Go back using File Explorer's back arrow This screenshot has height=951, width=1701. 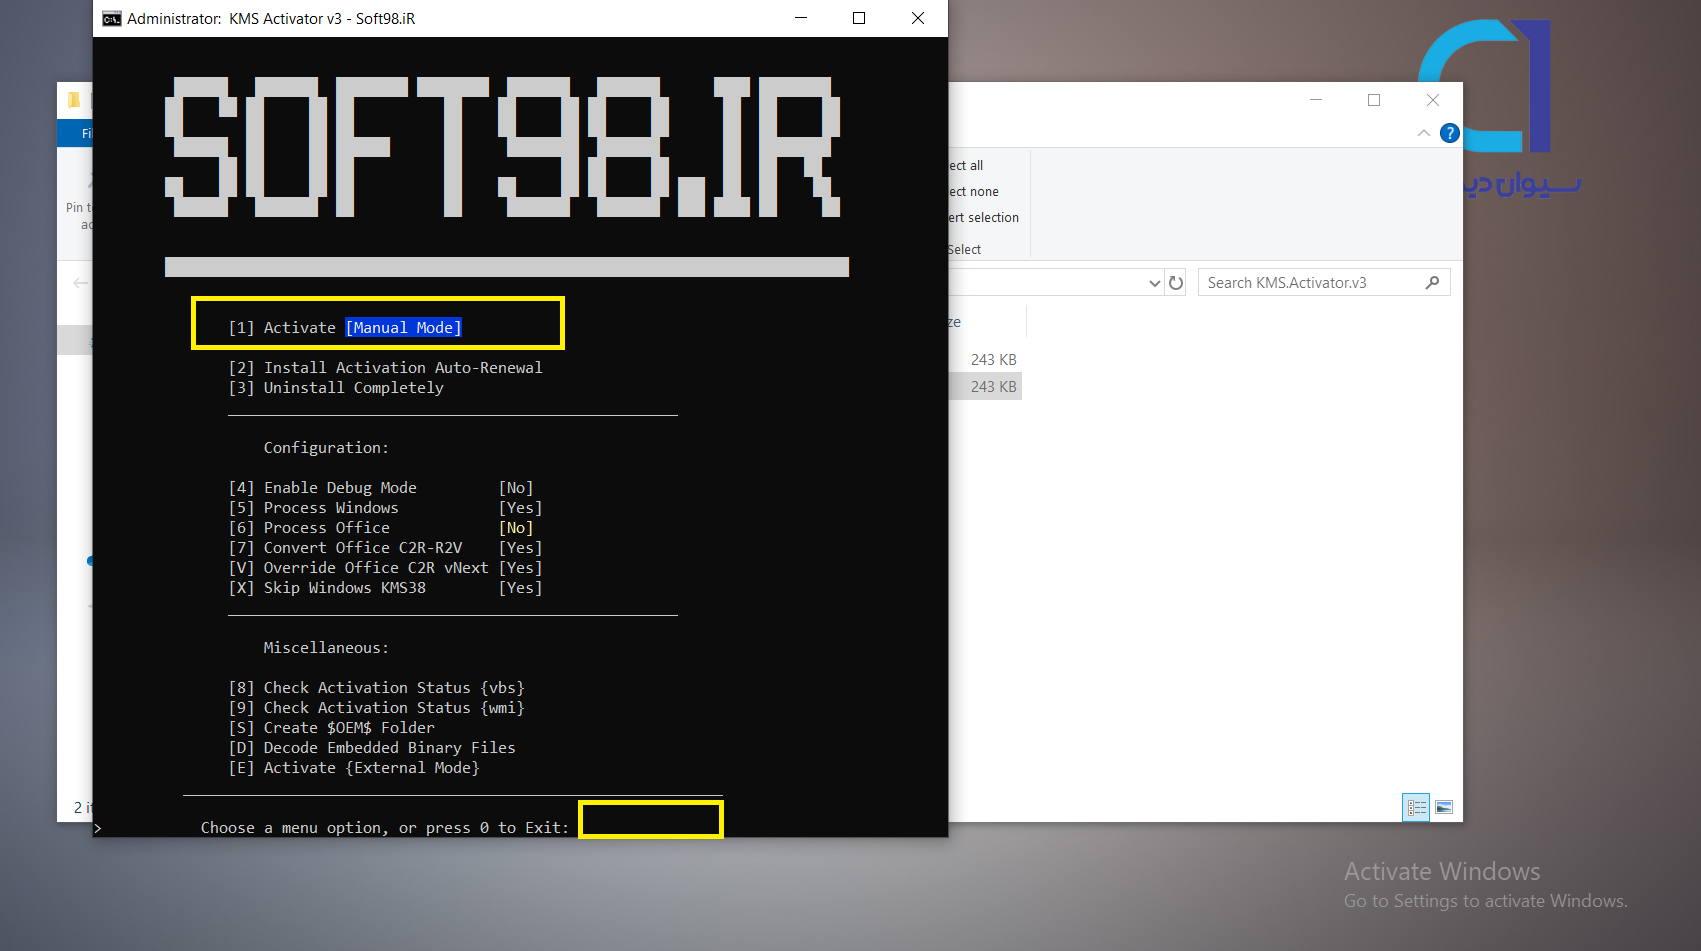point(80,283)
